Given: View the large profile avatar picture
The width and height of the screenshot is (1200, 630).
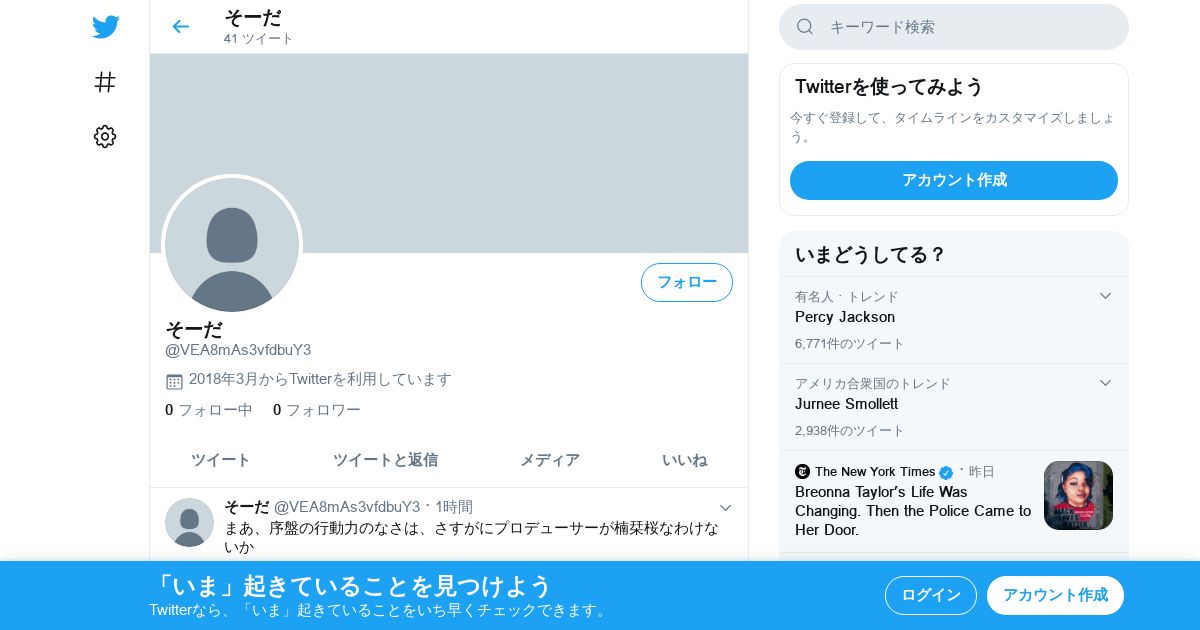Looking at the screenshot, I should click(x=232, y=245).
